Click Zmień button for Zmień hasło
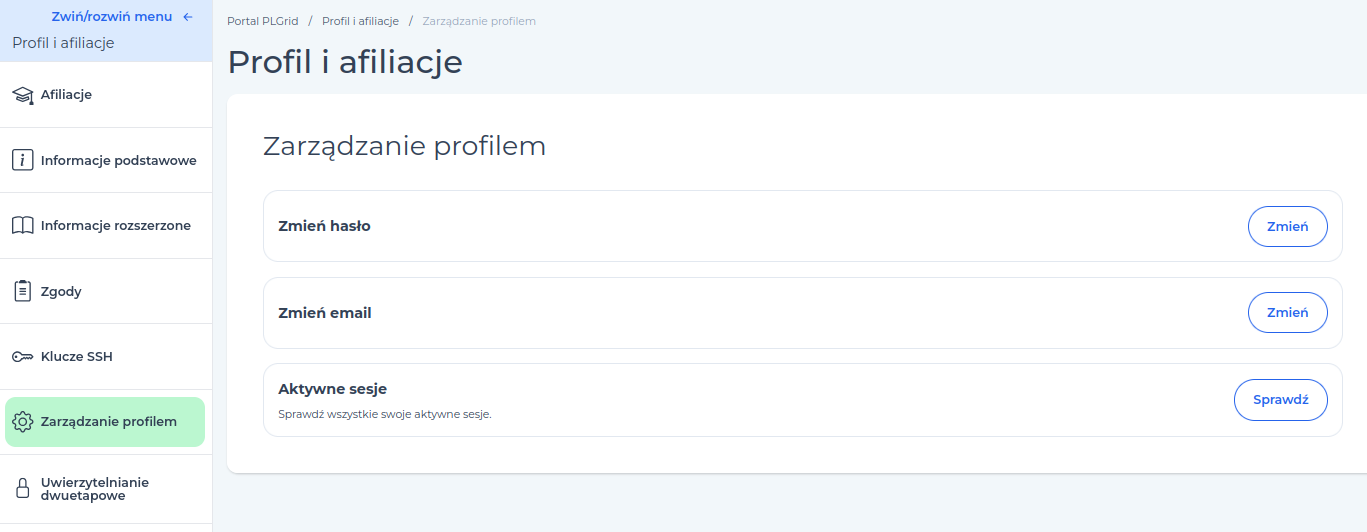This screenshot has height=532, width=1367. click(1287, 226)
